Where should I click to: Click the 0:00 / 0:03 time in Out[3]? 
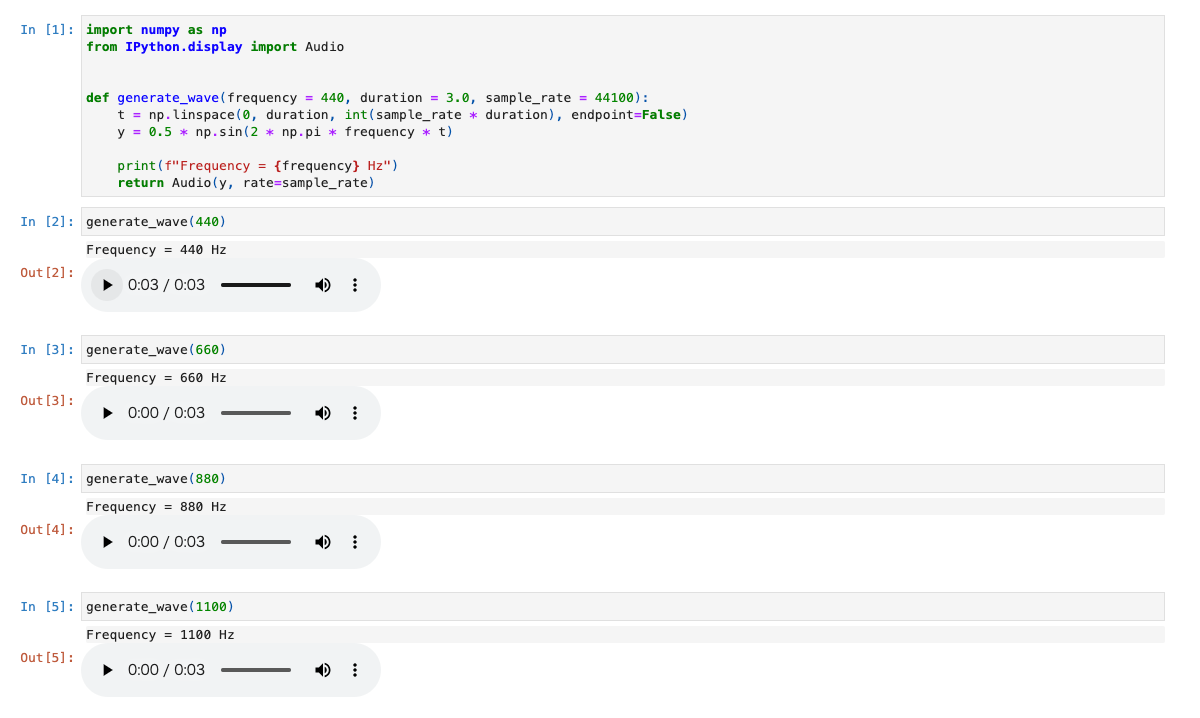pyautogui.click(x=166, y=413)
